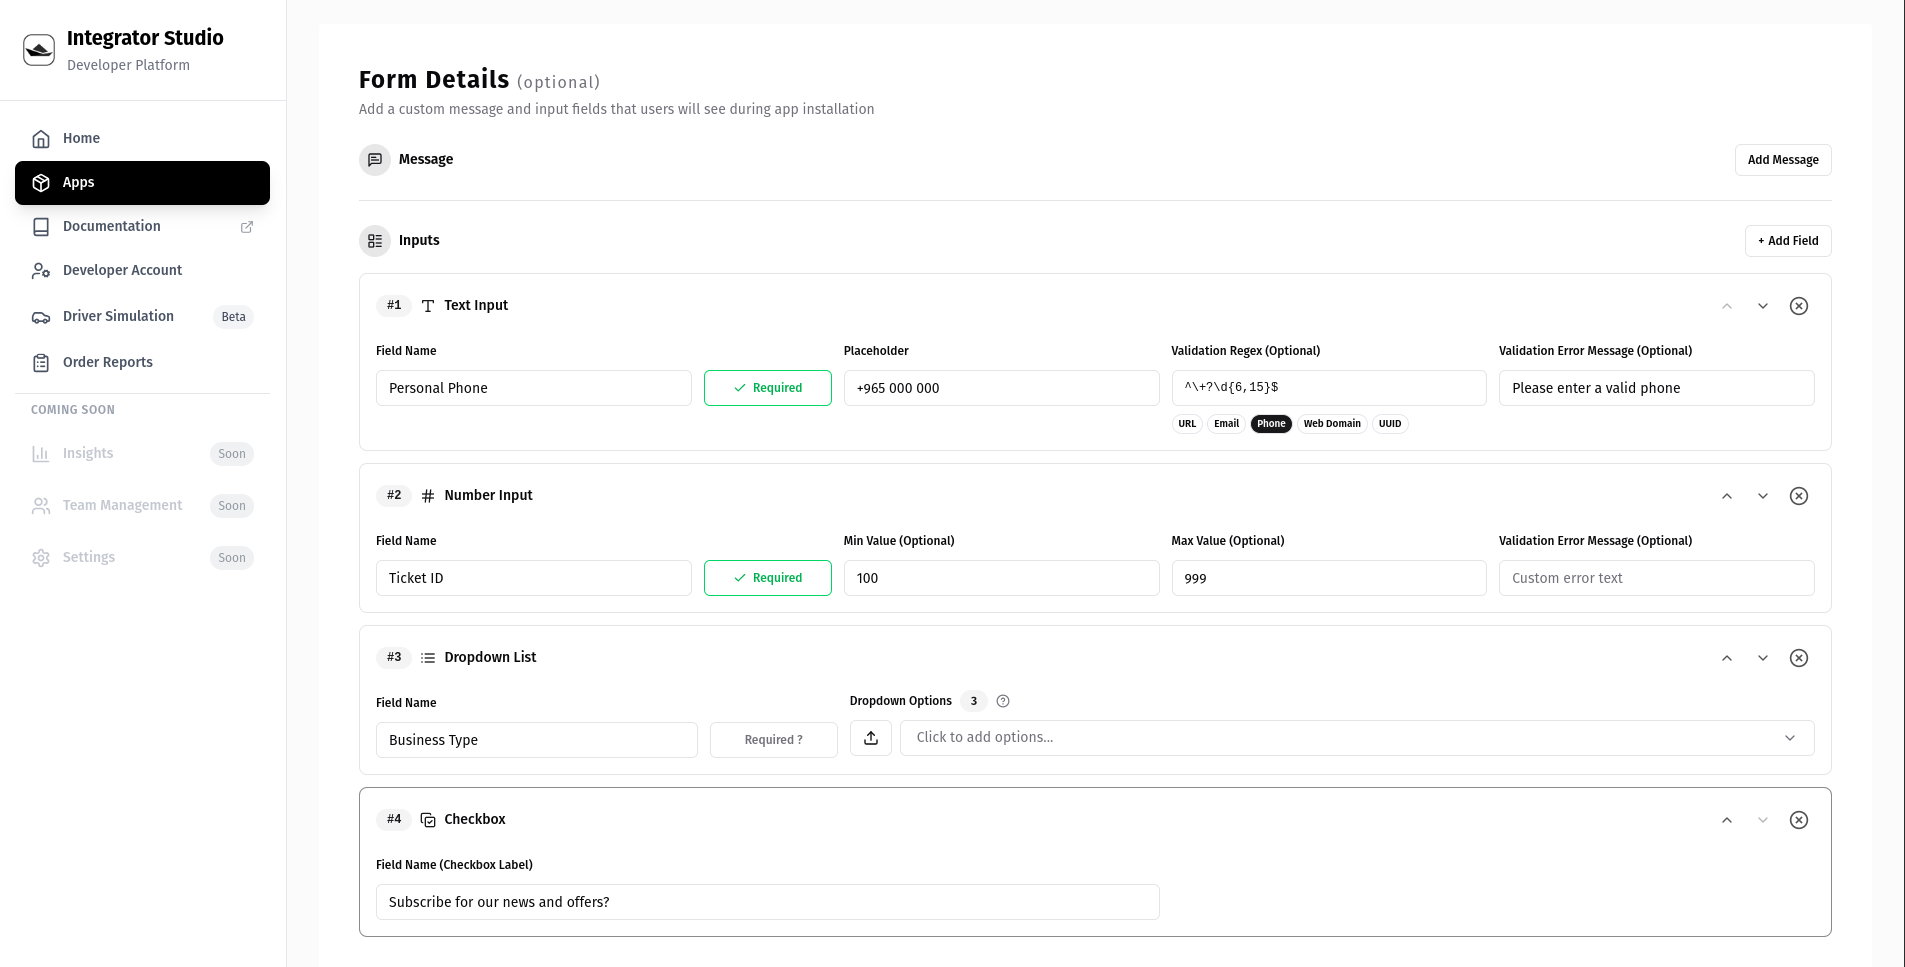The height and width of the screenshot is (967, 1905).
Task: Open the Apps section in sidebar
Action: point(142,182)
